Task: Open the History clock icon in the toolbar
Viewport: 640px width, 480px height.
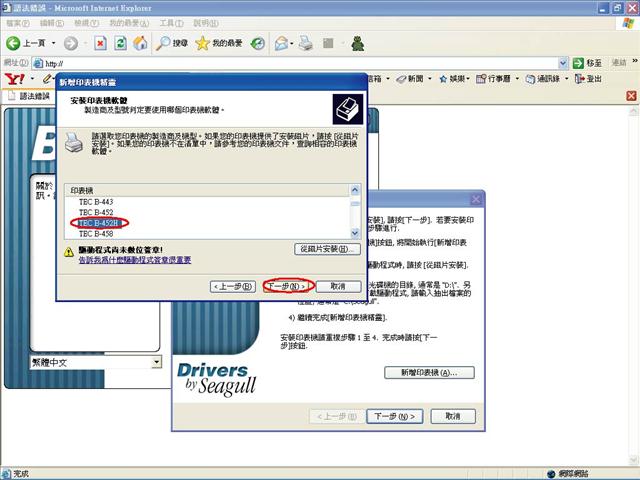Action: click(258, 43)
